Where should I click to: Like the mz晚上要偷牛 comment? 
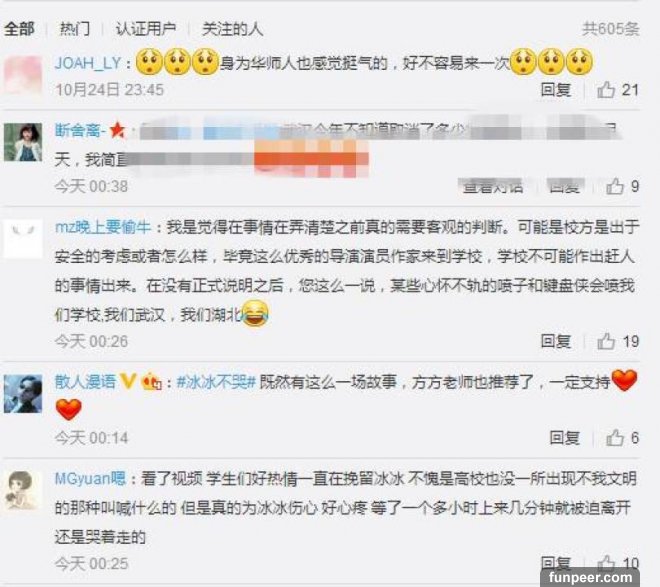(606, 341)
